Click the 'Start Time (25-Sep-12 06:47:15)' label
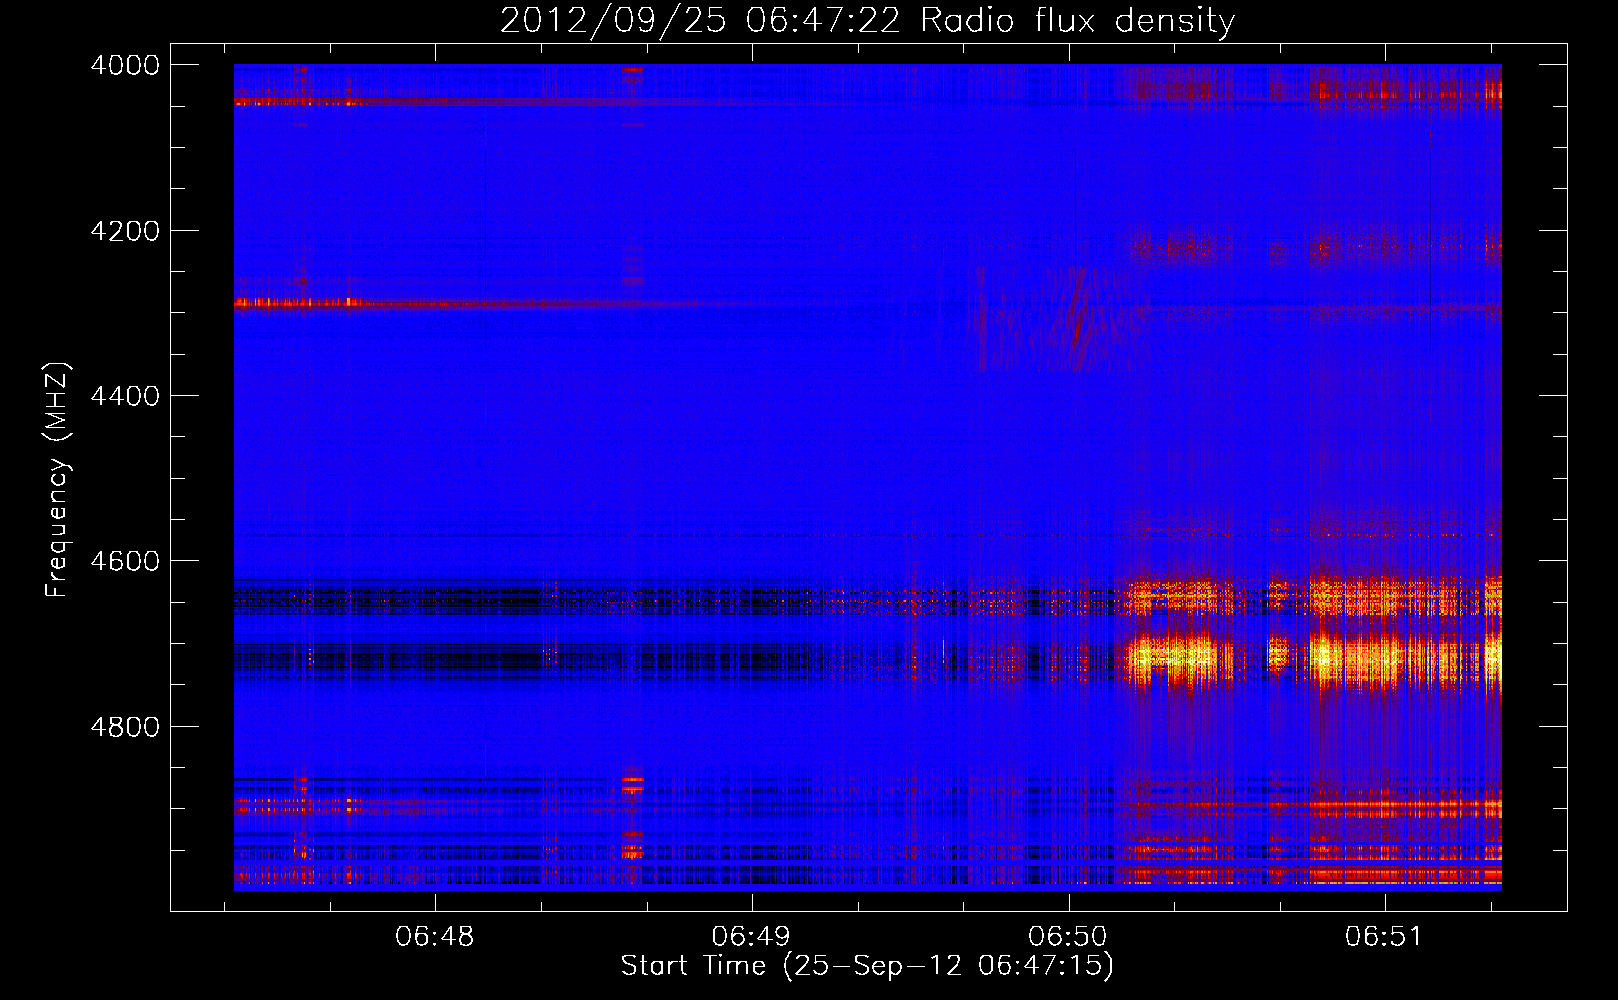 (867, 966)
